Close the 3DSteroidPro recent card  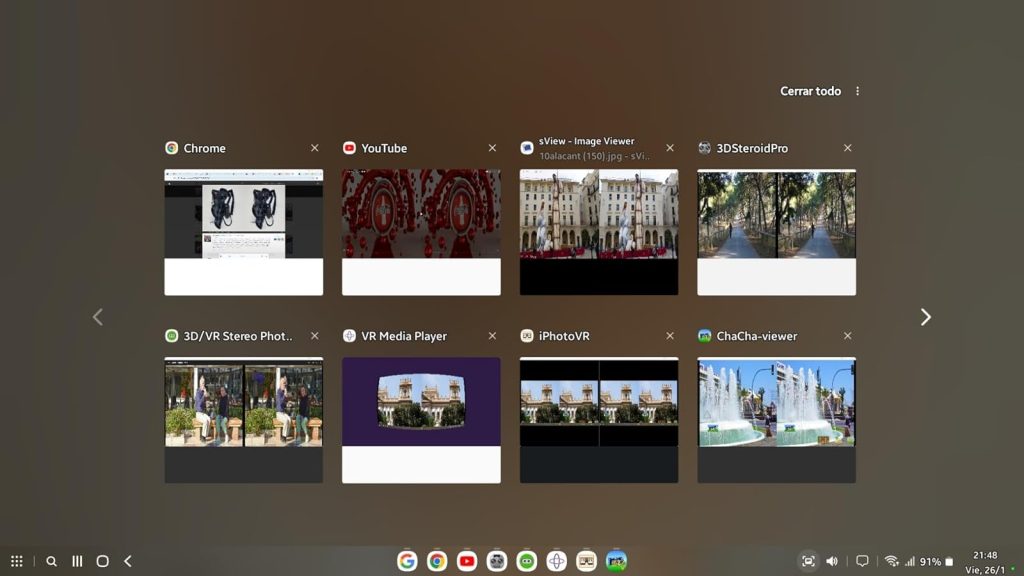[848, 148]
